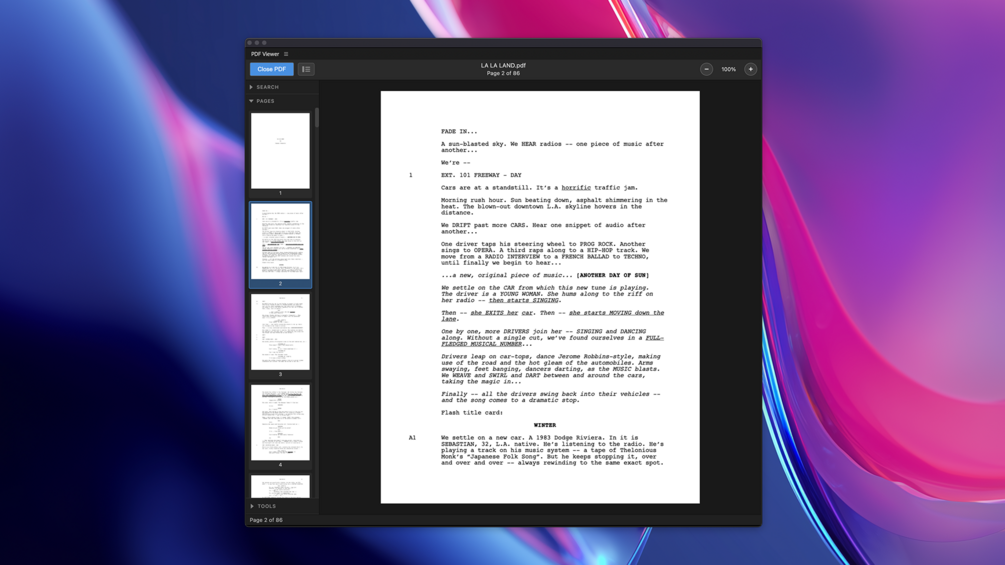Viewport: 1005px width, 565px height.
Task: Click the LA LA LAND.pdf title
Action: (503, 65)
